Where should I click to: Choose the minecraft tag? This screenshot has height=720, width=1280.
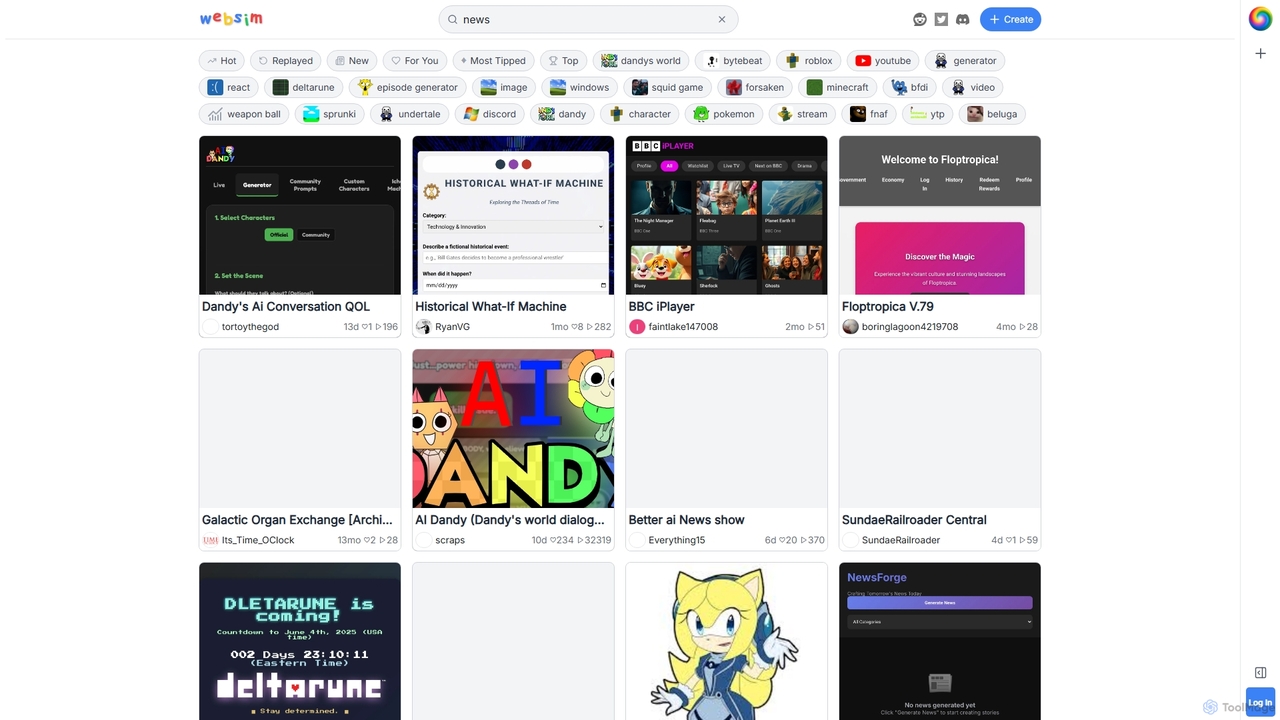click(x=838, y=87)
